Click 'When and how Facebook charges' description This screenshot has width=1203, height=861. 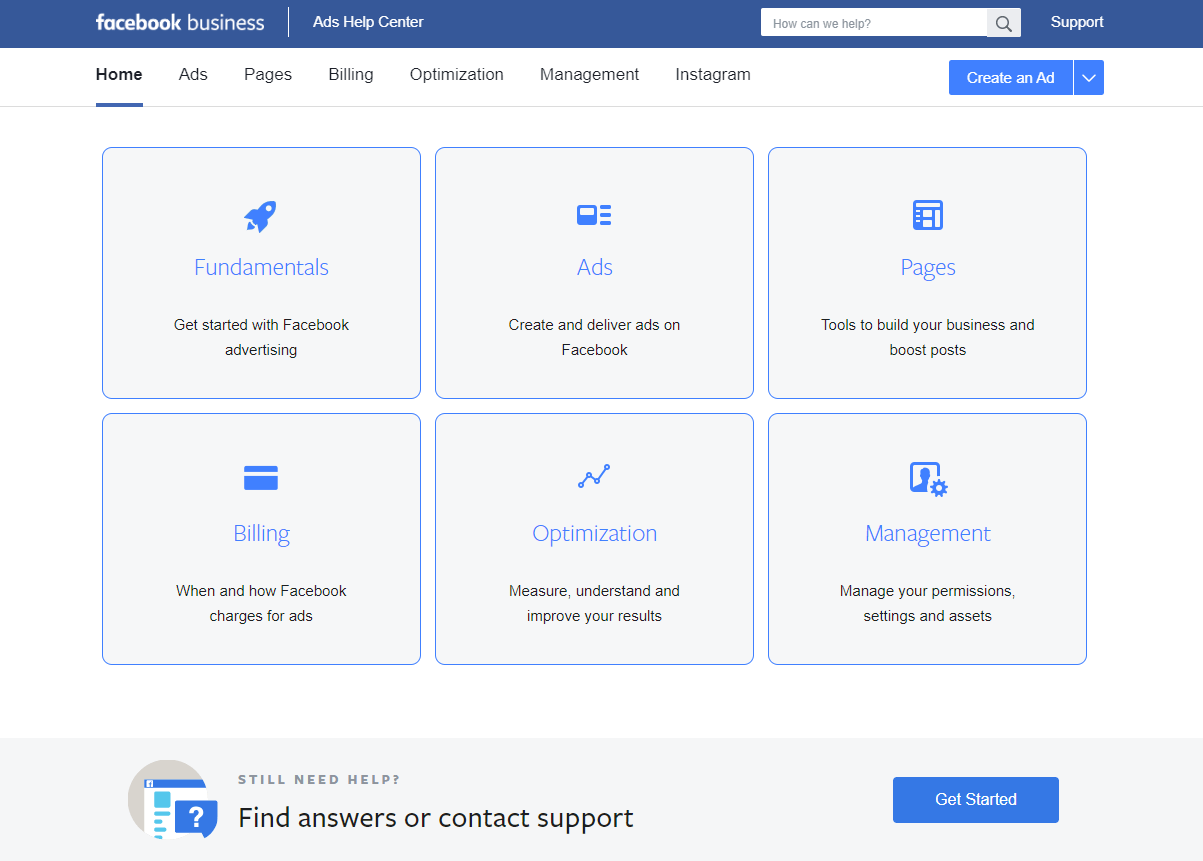click(261, 603)
